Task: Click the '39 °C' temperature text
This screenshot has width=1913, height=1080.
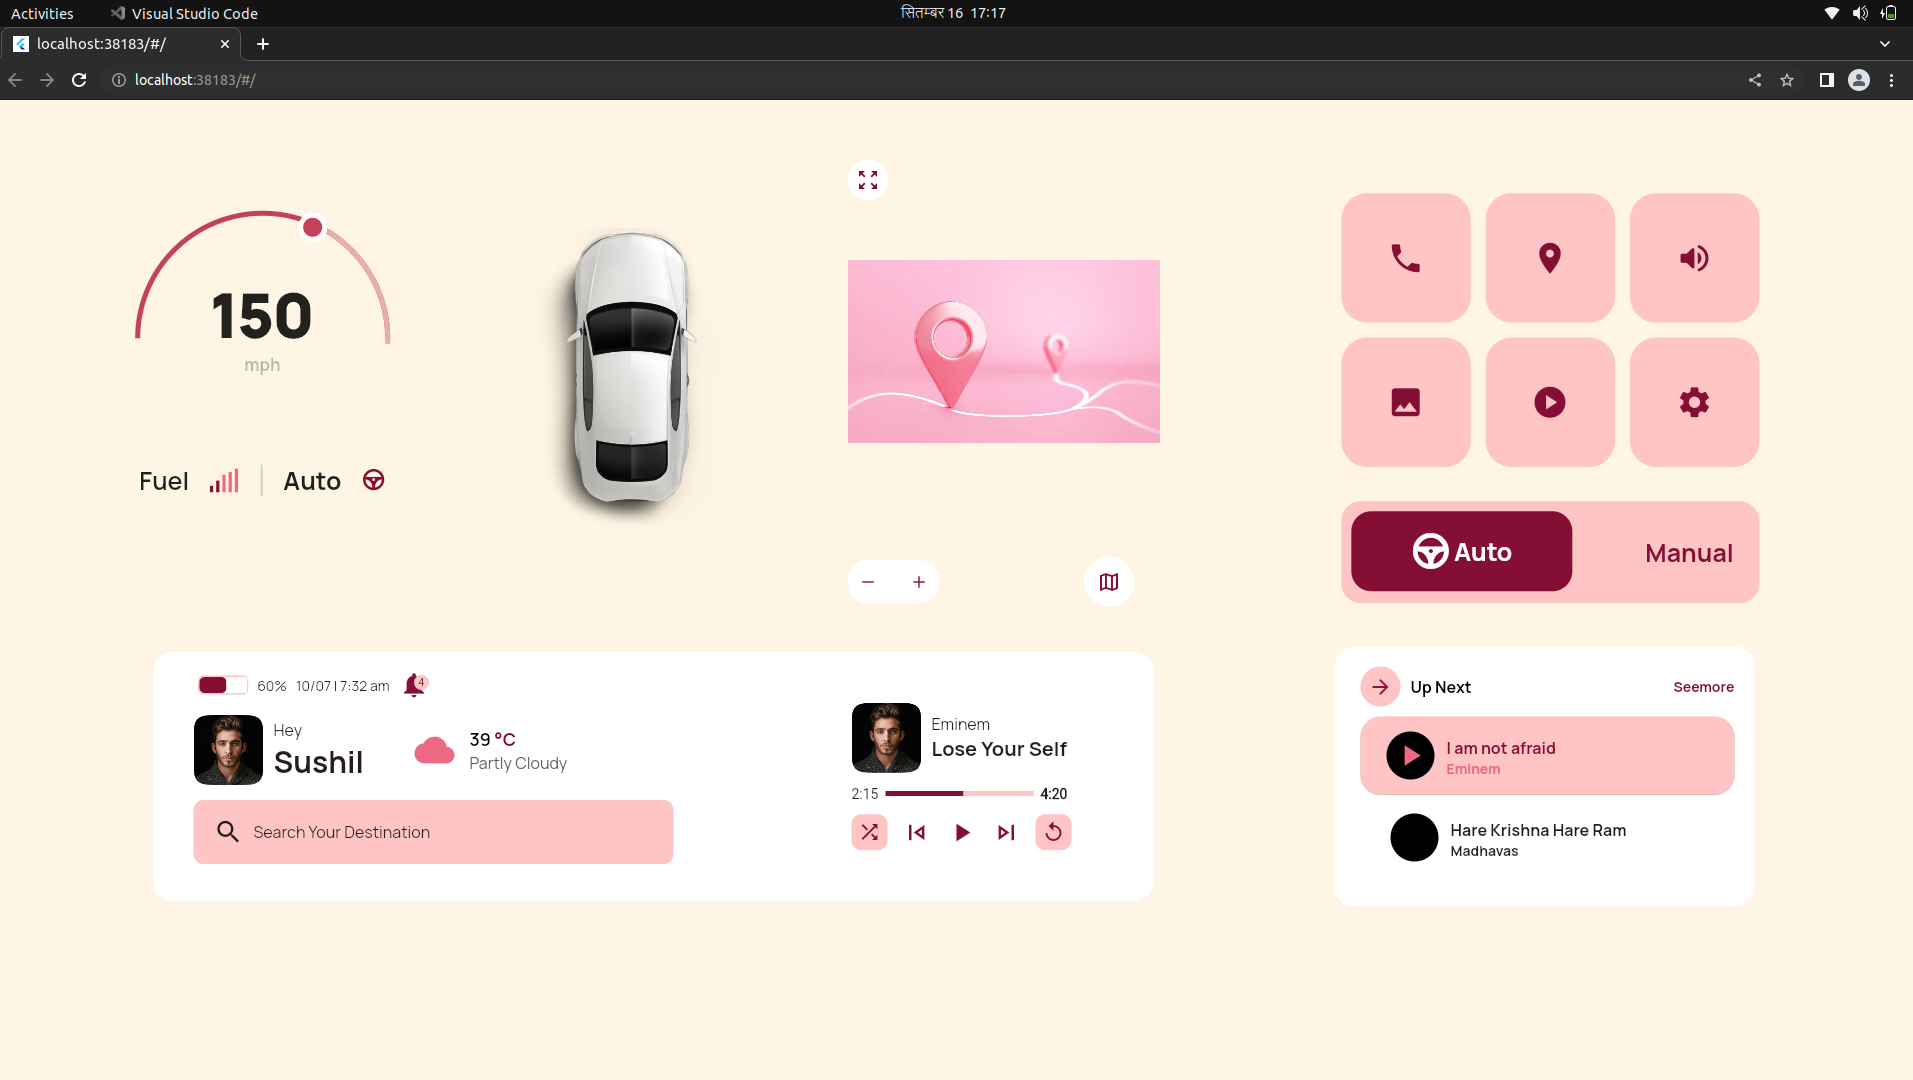Action: 492,739
